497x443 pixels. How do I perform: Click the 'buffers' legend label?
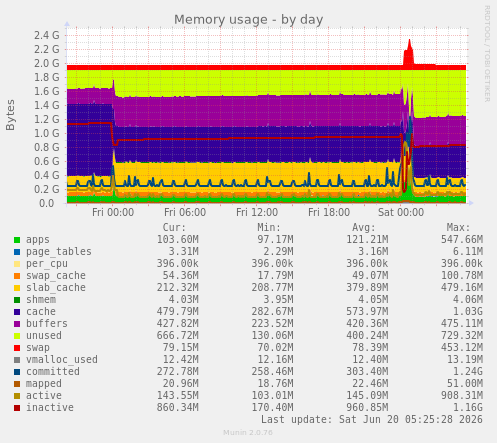point(47,324)
